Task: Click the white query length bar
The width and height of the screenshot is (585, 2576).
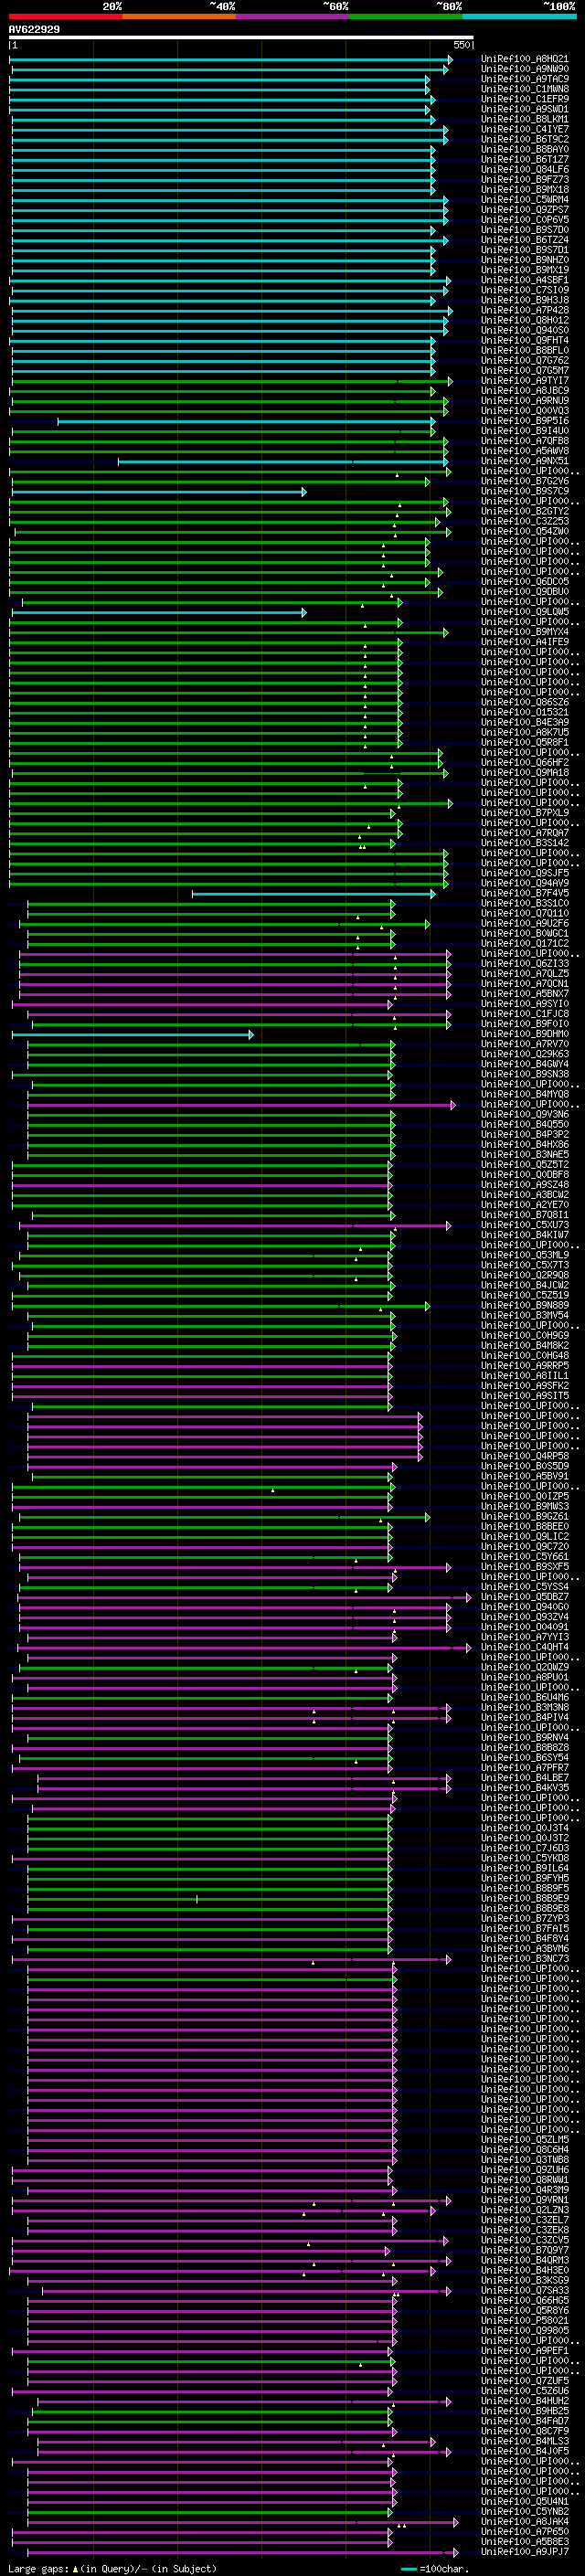Action: point(241,38)
